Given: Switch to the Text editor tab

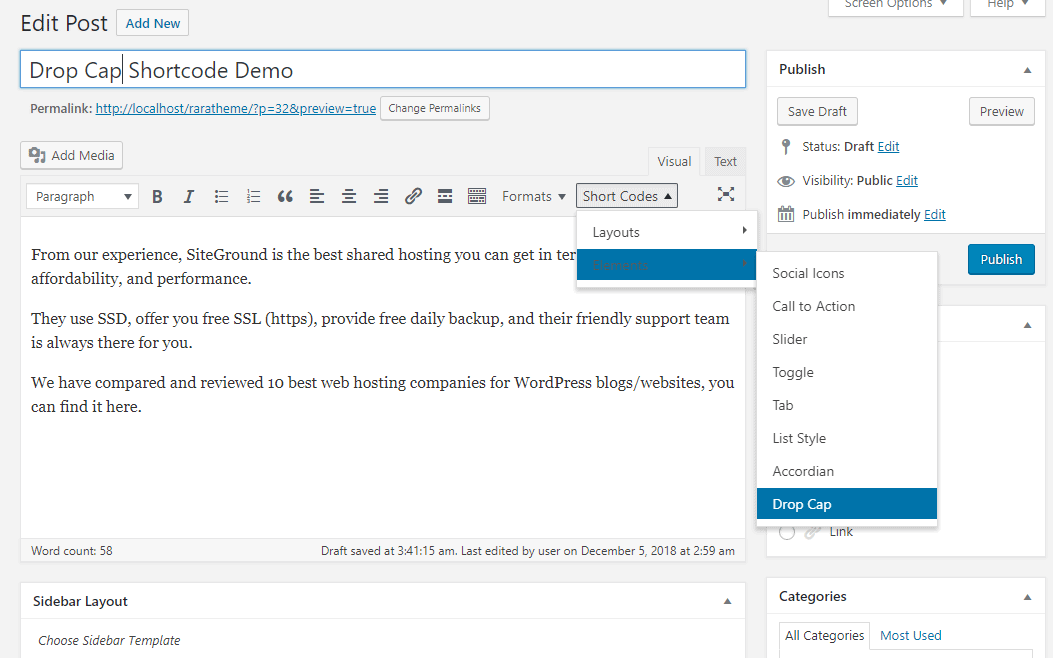Looking at the screenshot, I should click(725, 162).
